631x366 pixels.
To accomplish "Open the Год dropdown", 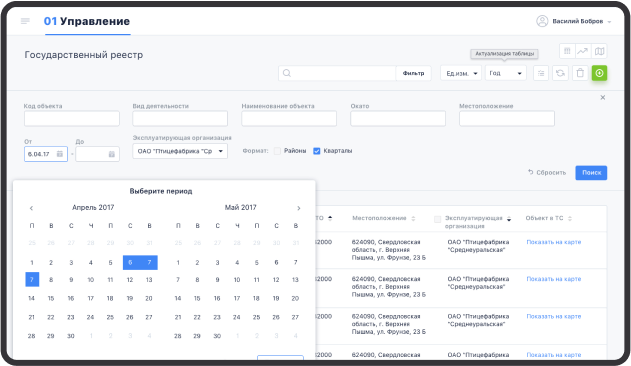I will pyautogui.click(x=506, y=73).
